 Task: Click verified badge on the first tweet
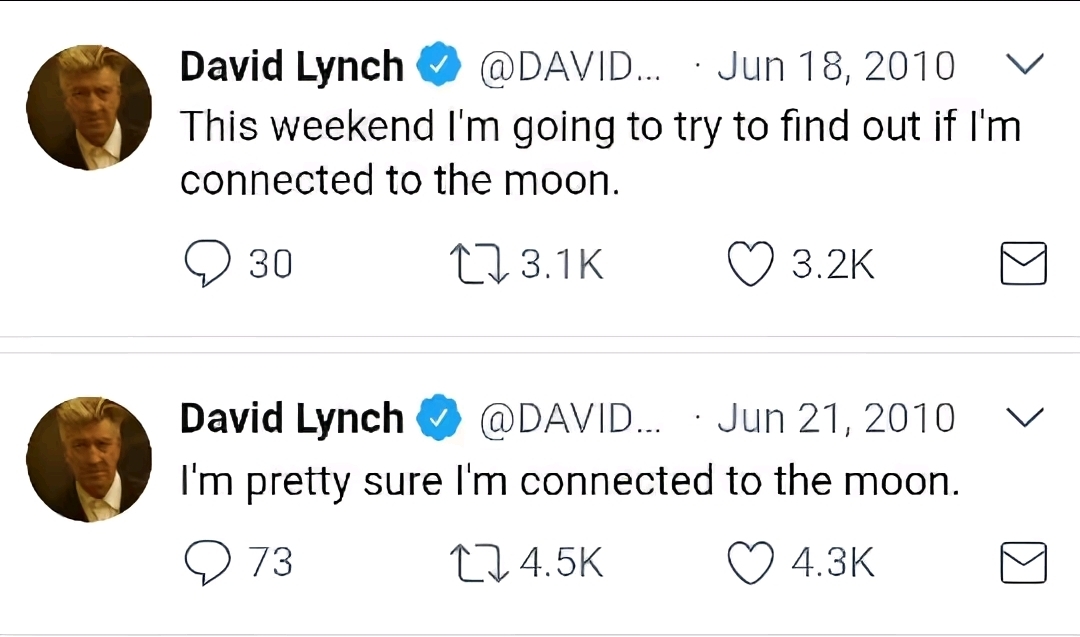[436, 68]
